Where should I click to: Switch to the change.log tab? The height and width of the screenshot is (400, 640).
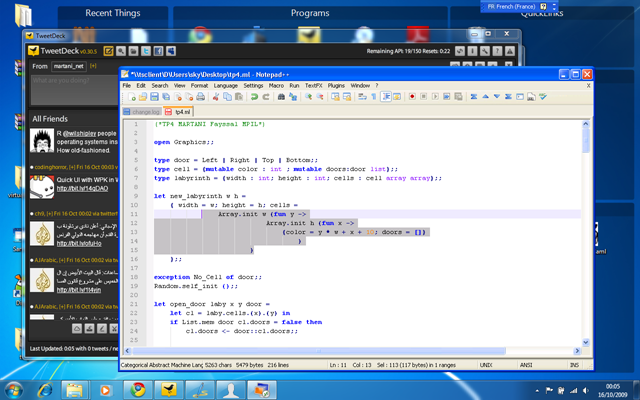142,111
